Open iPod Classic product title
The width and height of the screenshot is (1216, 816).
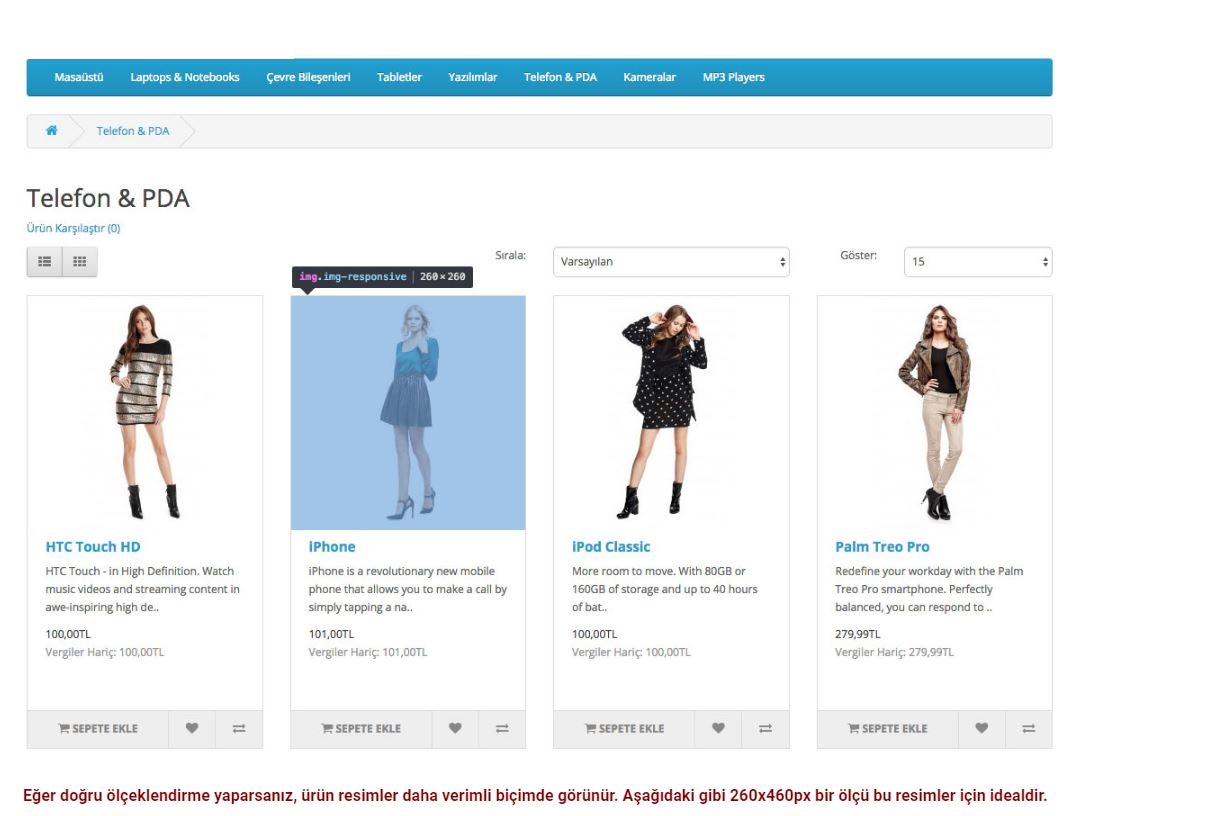[x=611, y=547]
